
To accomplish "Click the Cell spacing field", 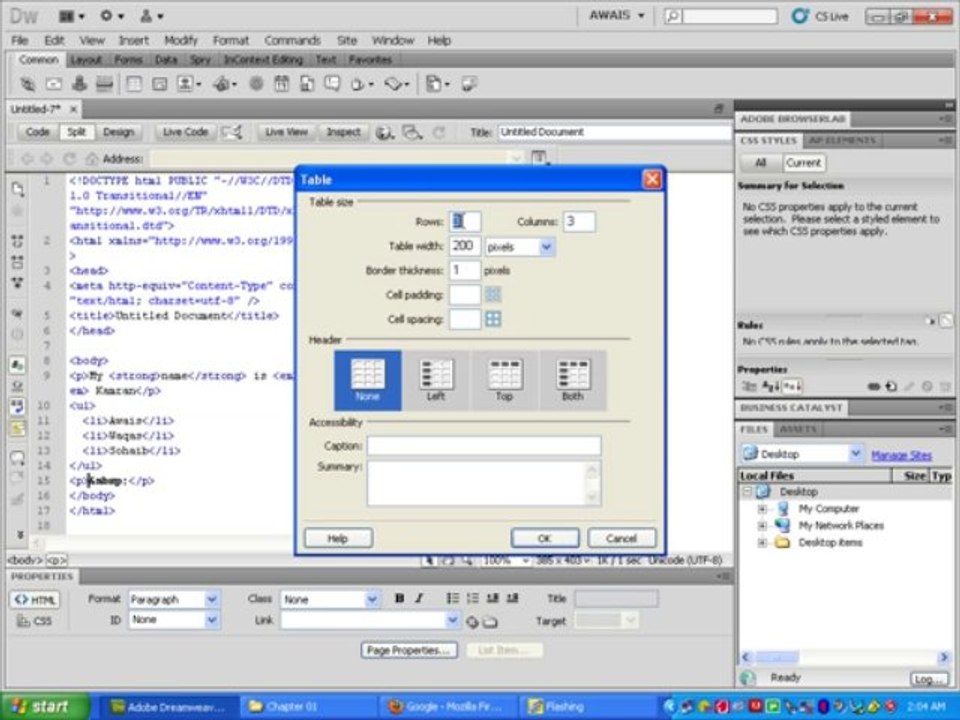I will click(x=465, y=319).
